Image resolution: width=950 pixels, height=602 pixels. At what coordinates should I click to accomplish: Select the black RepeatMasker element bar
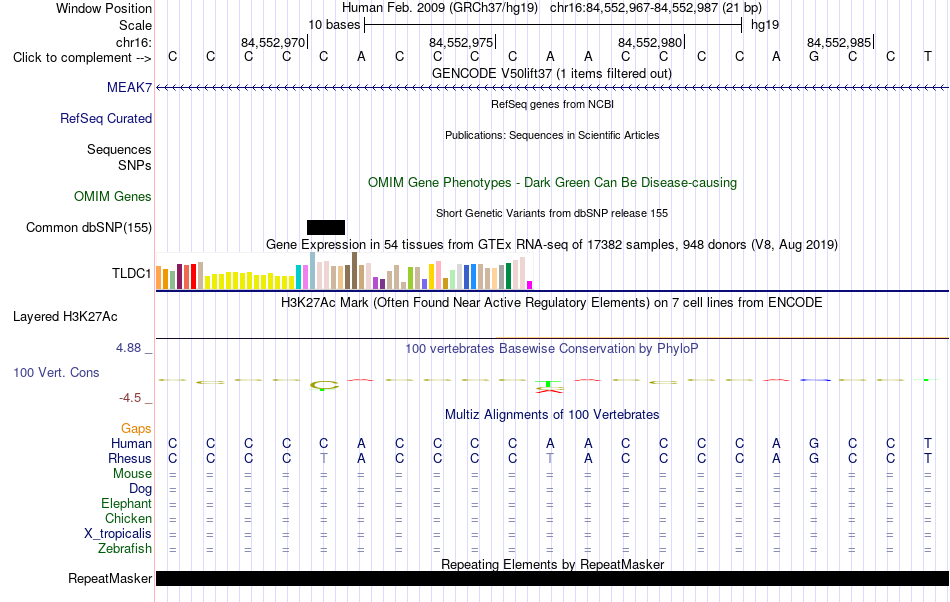(552, 578)
